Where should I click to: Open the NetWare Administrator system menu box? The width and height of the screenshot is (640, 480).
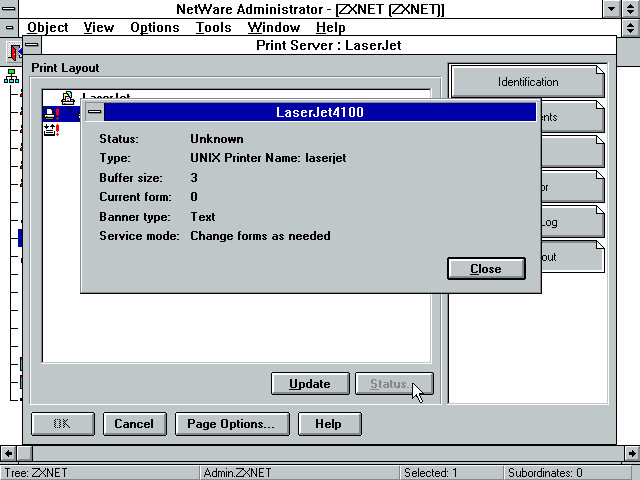(9, 9)
